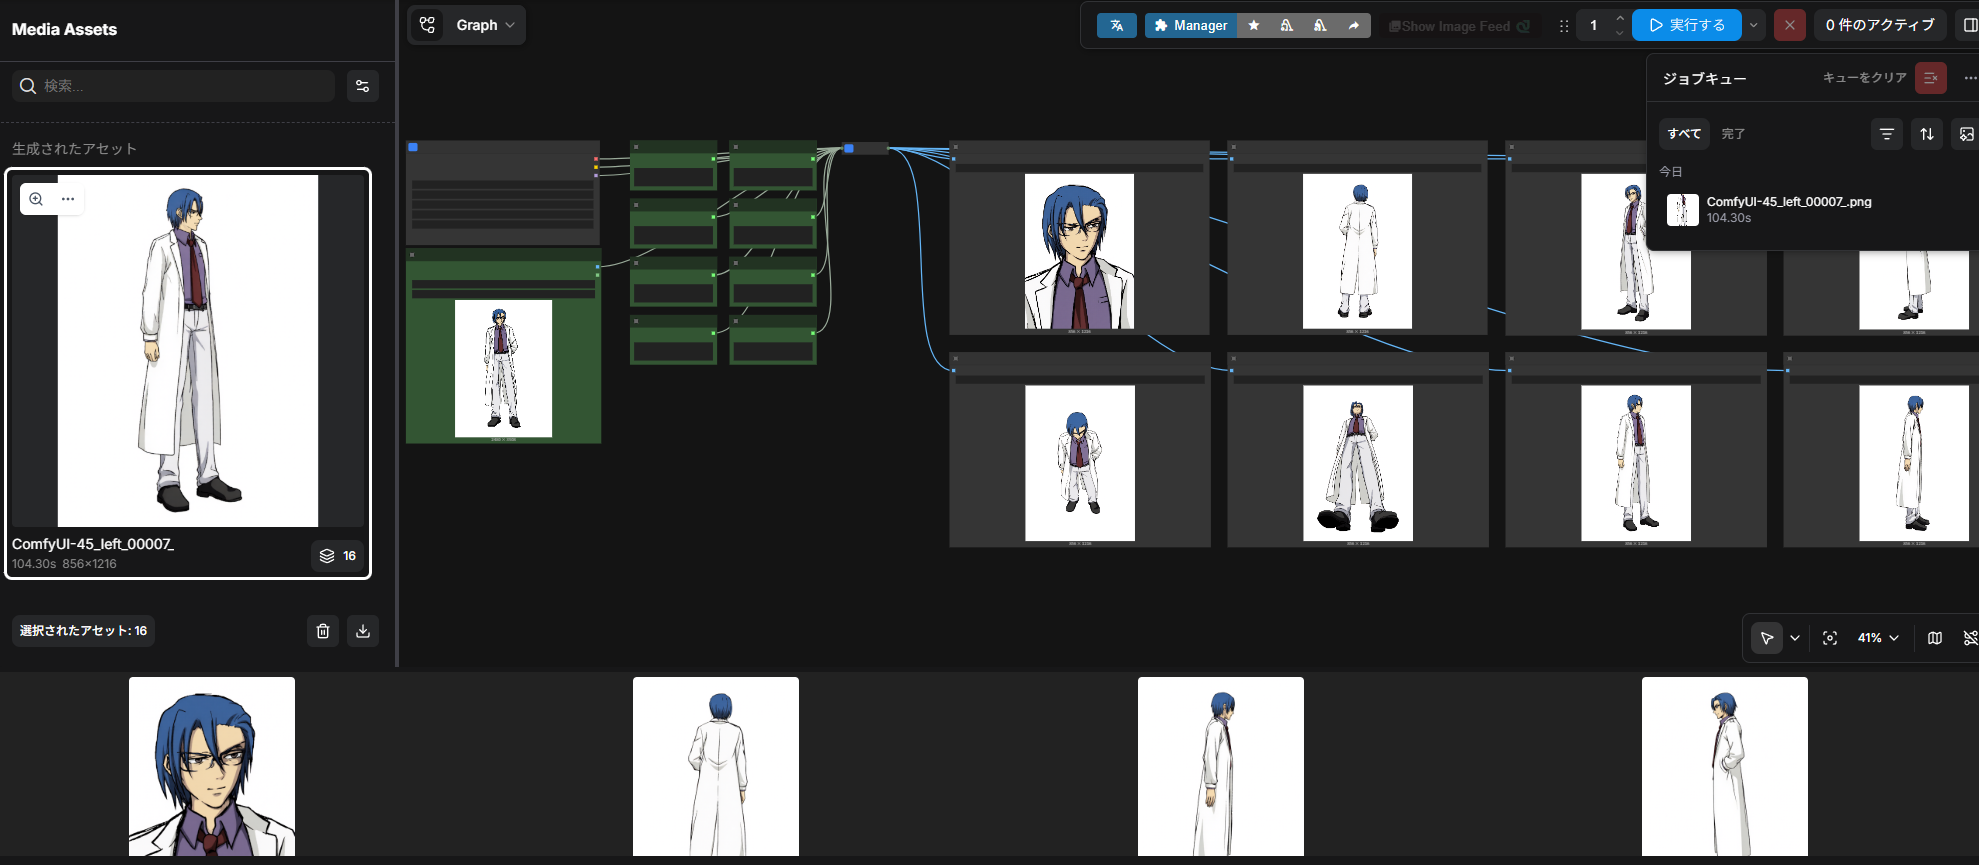Image resolution: width=1979 pixels, height=865 pixels.
Task: Increase the batch count stepper
Action: click(1620, 18)
